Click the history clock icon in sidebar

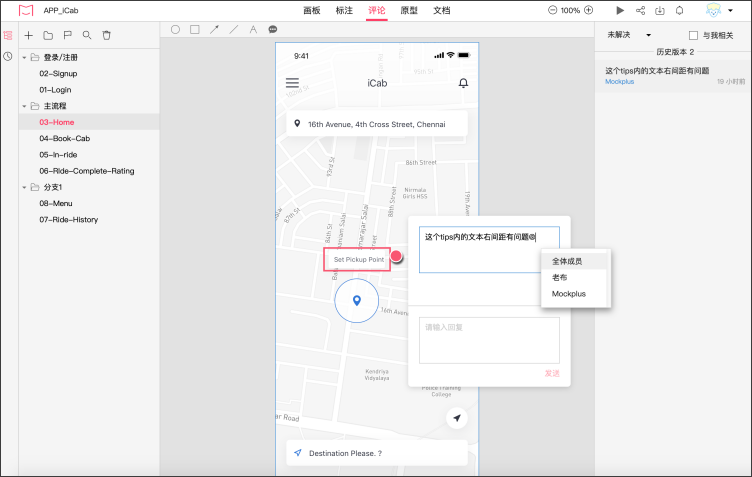pos(8,56)
